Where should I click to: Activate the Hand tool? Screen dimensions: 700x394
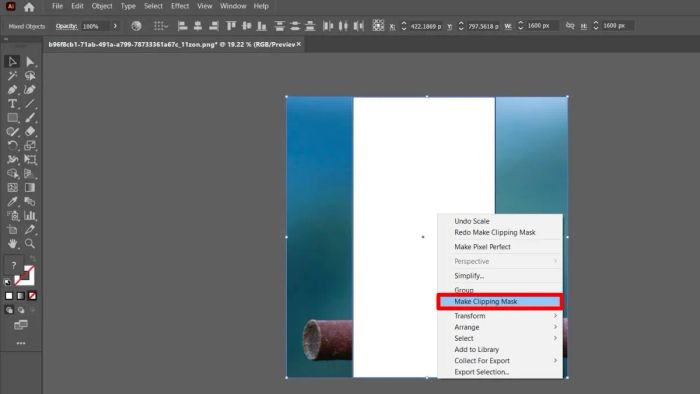12,244
